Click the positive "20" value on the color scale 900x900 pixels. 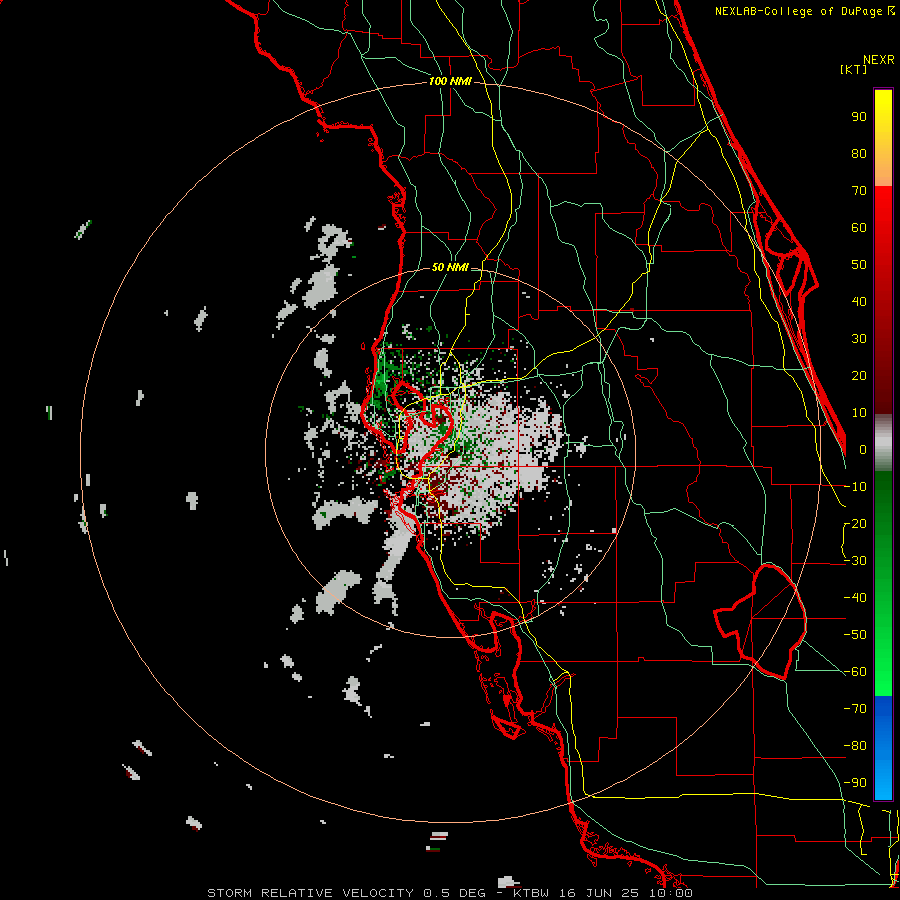[x=859, y=376]
